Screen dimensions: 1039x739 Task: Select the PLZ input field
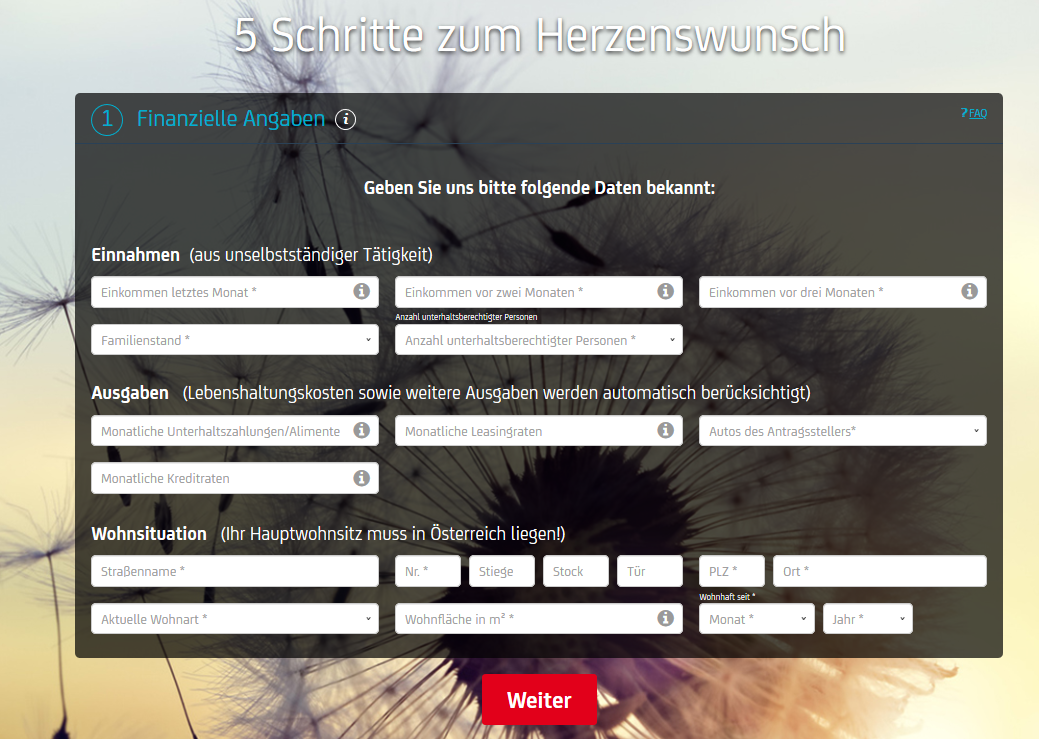pos(730,570)
